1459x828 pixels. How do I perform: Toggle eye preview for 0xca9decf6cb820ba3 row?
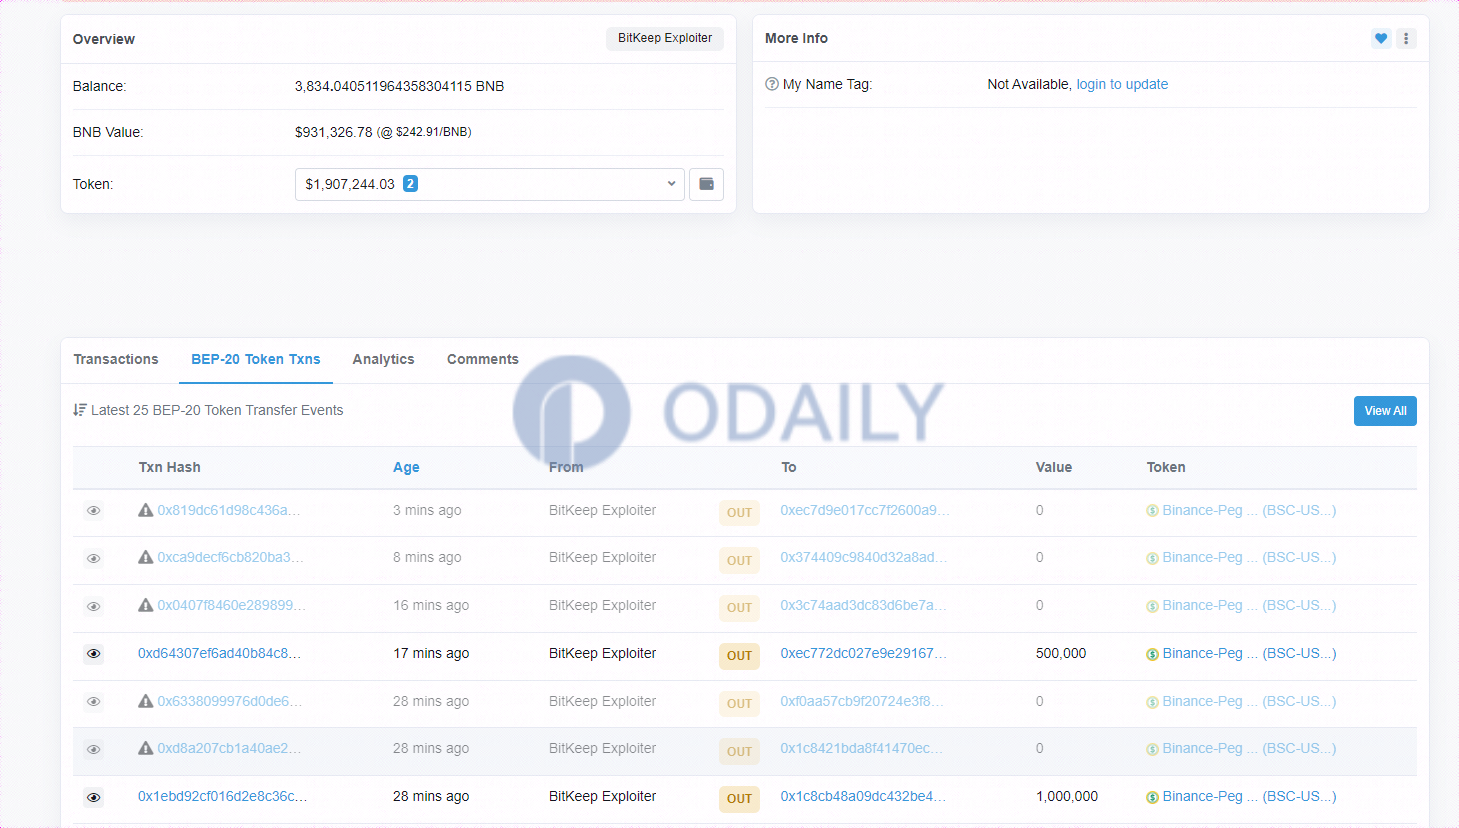point(94,558)
